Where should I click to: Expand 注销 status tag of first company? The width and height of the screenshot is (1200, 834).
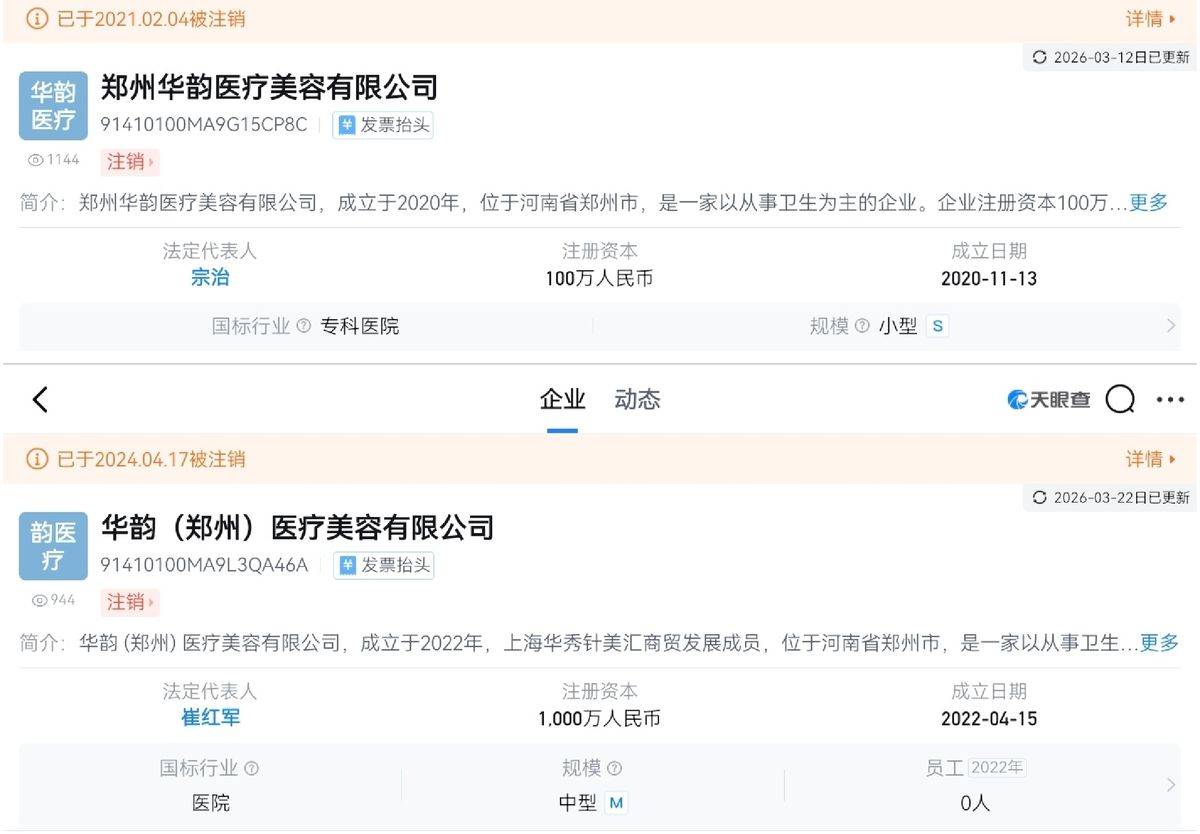click(x=130, y=162)
